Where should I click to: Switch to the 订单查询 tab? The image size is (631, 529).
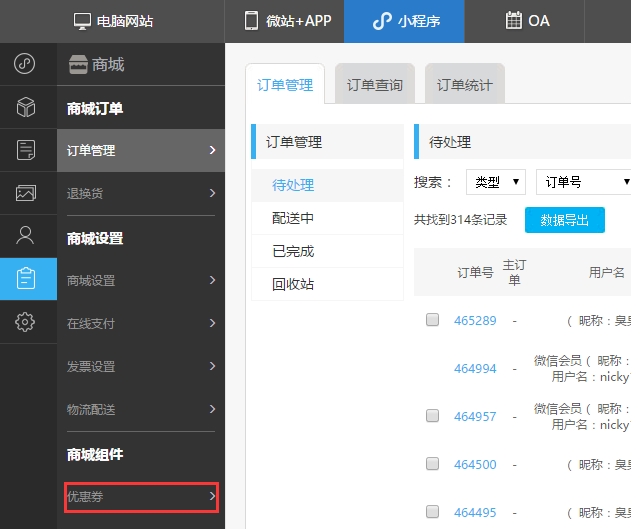374,86
